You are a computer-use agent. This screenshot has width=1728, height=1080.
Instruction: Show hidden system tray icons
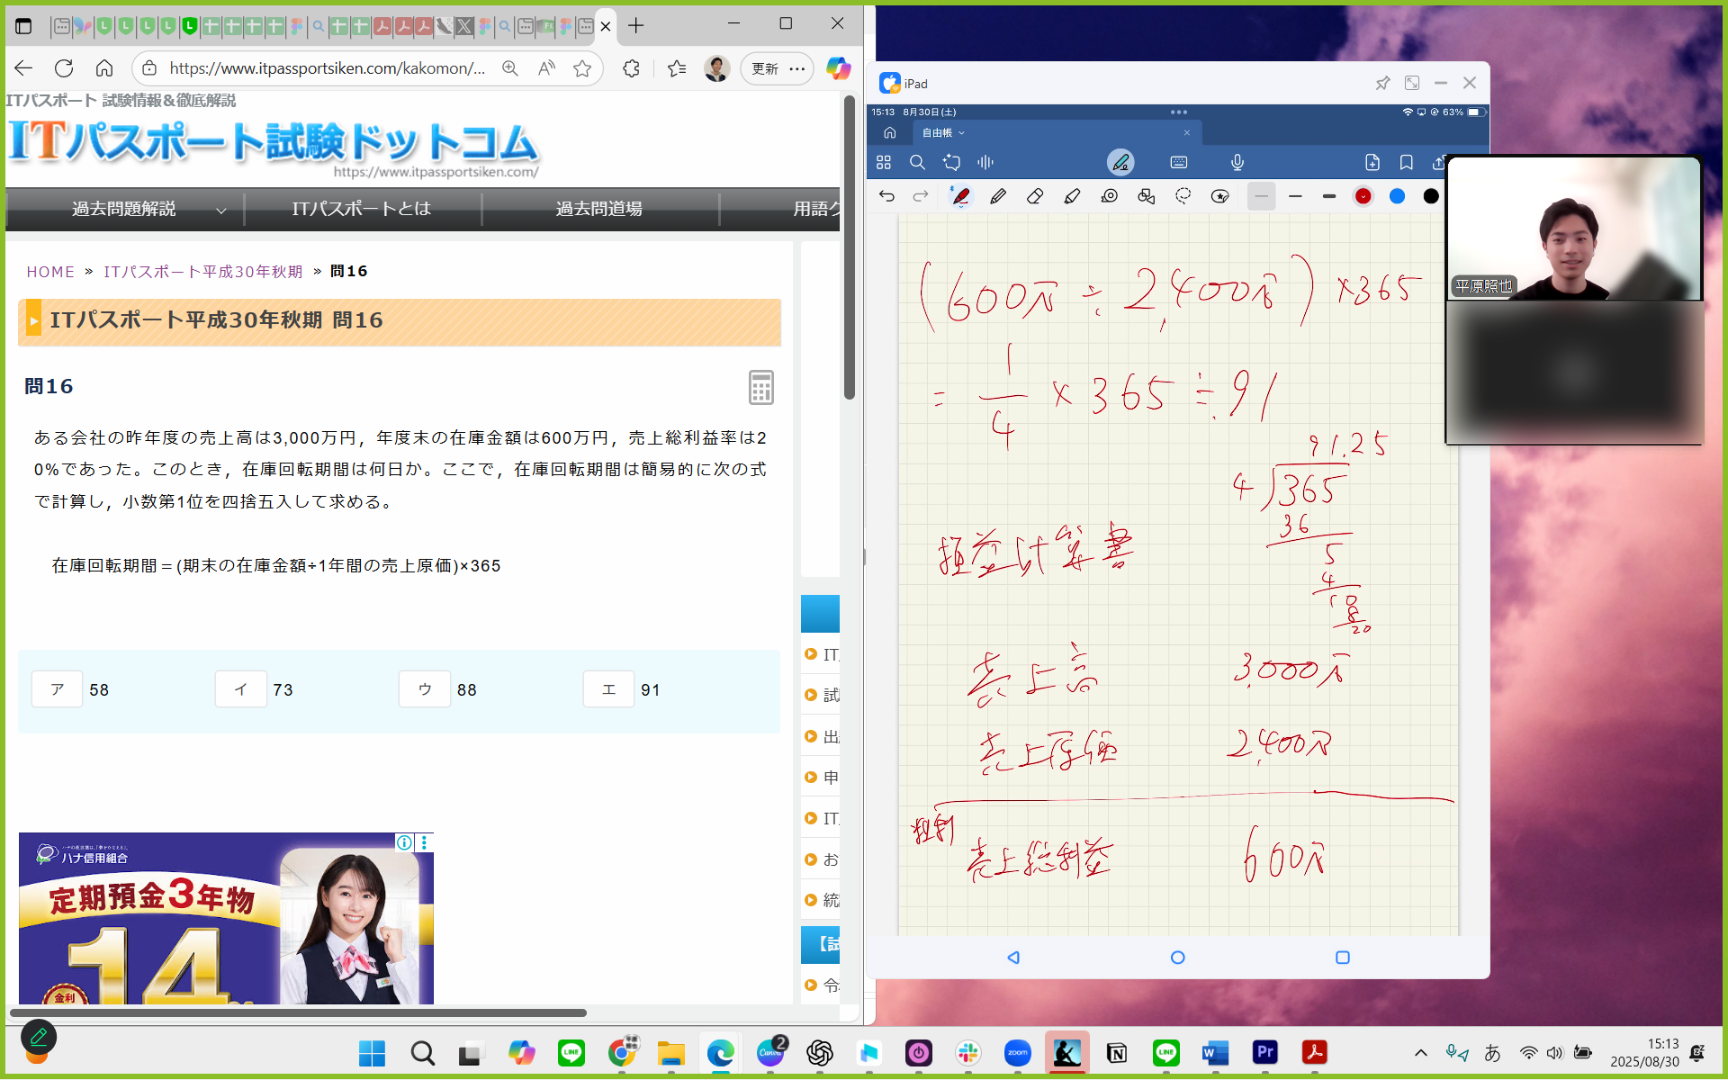pos(1420,1052)
